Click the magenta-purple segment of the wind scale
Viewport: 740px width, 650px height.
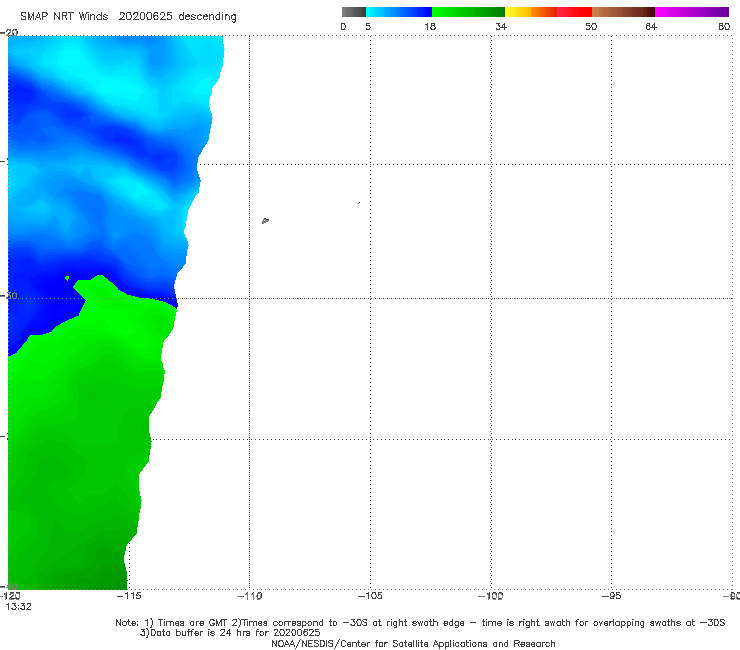(692, 12)
